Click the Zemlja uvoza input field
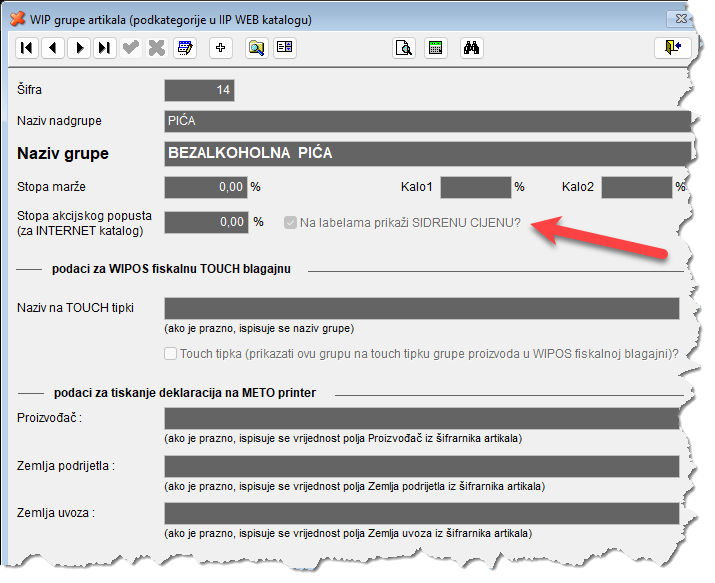This screenshot has width=715, height=583. pyautogui.click(x=421, y=514)
